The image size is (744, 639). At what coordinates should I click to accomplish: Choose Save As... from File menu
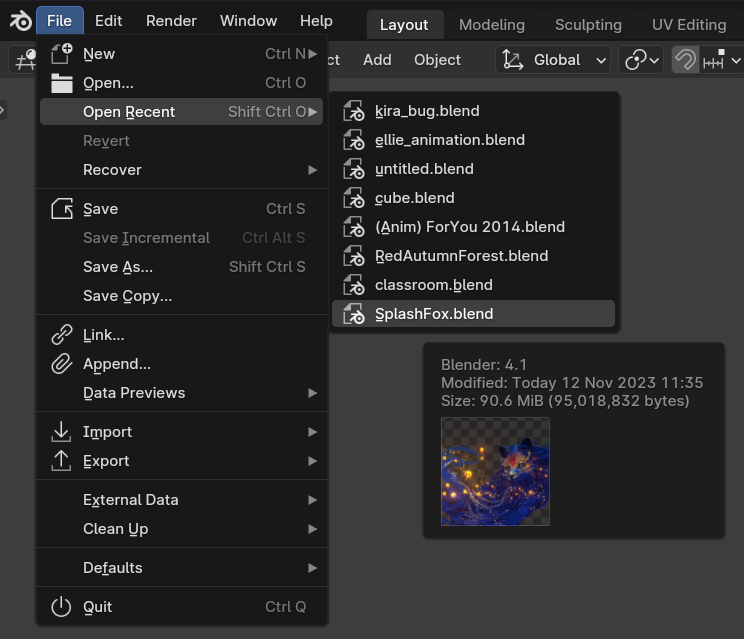pos(182,267)
